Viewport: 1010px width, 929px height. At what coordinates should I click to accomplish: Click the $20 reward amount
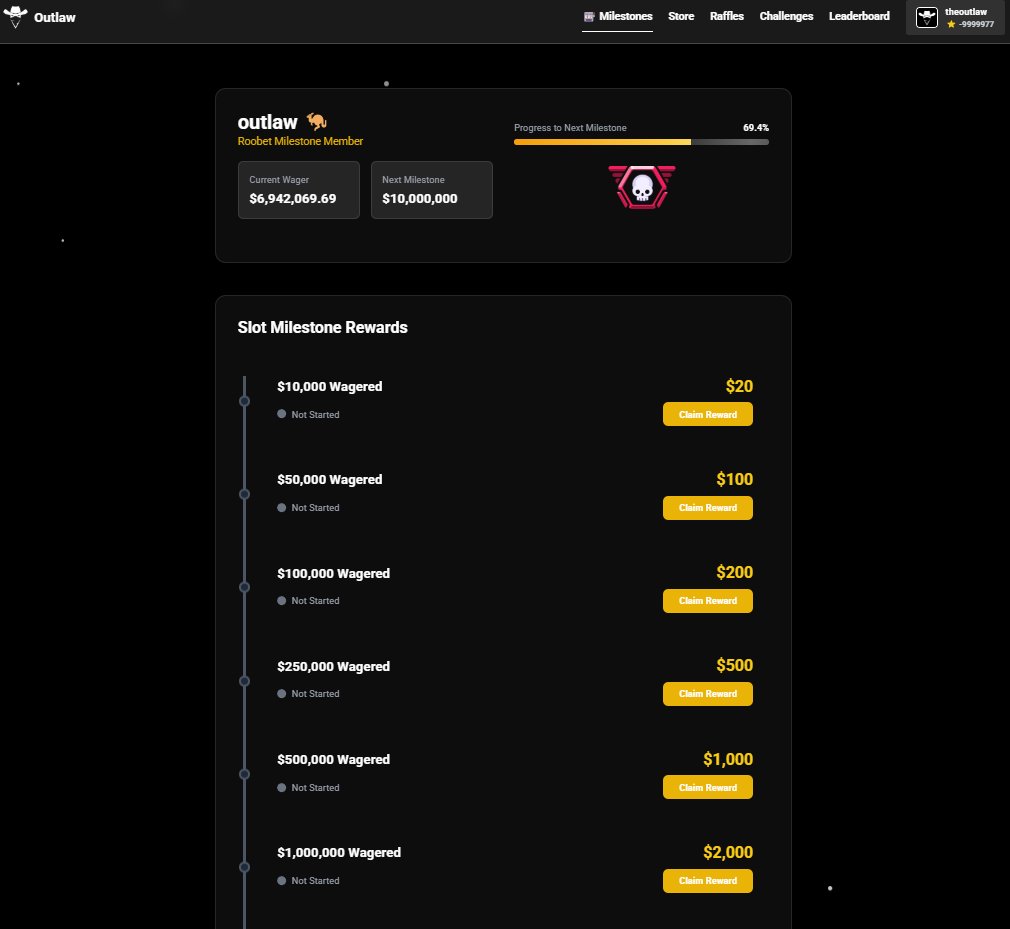click(739, 386)
